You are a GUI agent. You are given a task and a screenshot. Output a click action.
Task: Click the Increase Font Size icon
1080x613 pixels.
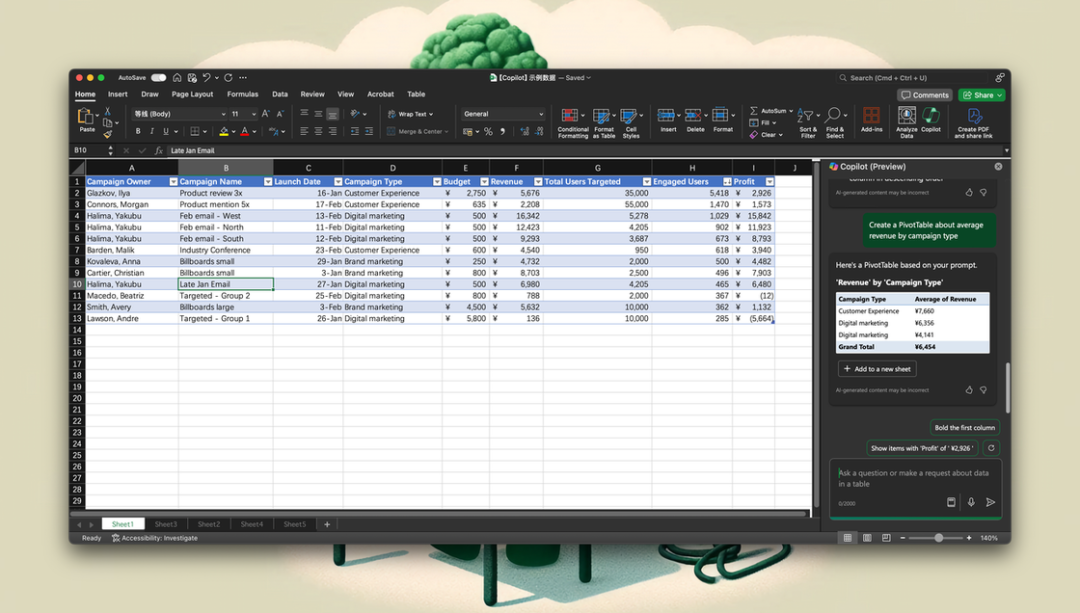265,114
